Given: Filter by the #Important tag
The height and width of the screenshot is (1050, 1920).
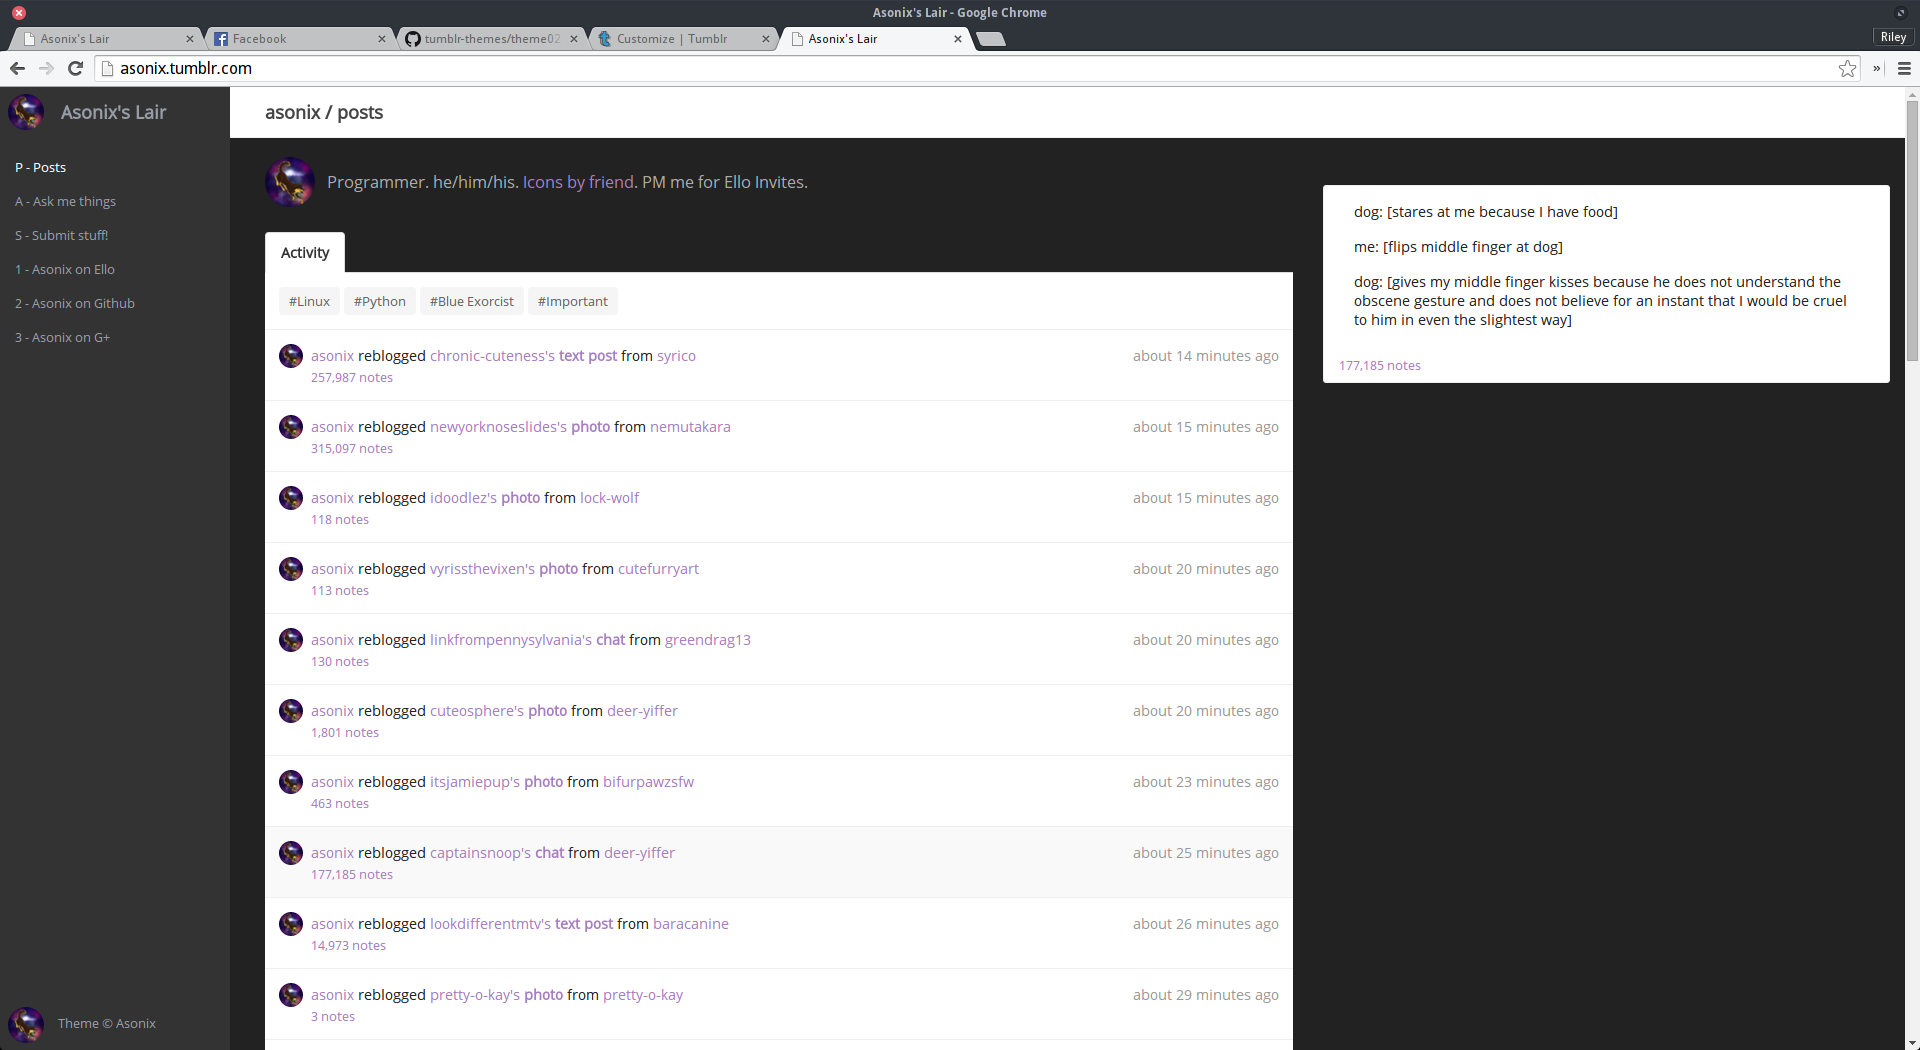Looking at the screenshot, I should click(572, 301).
